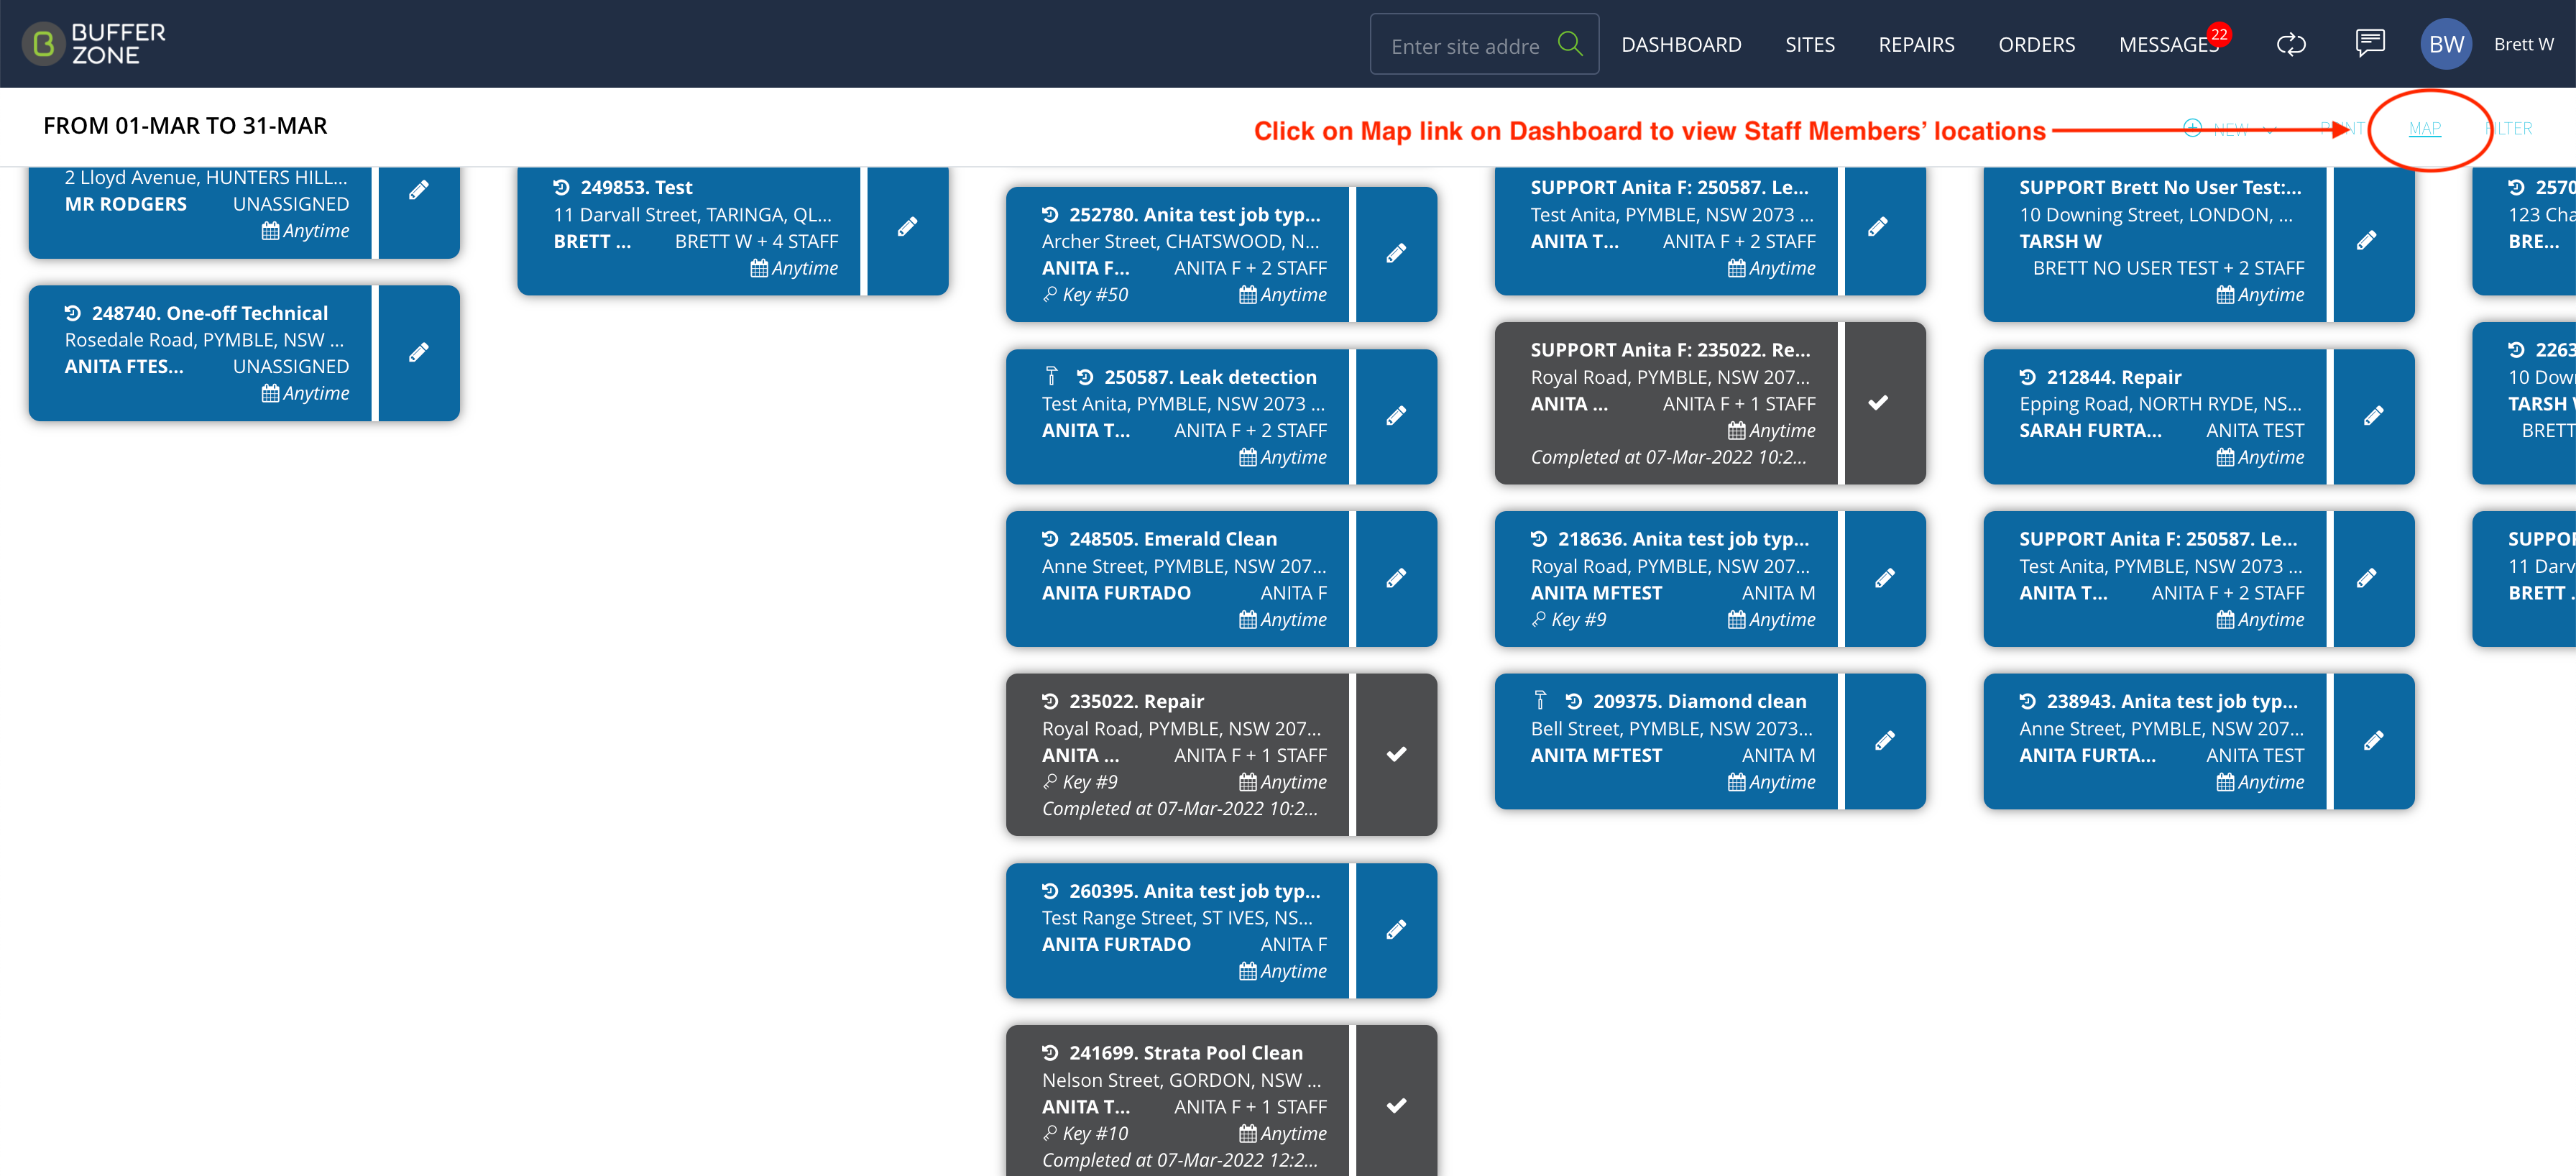The width and height of the screenshot is (2576, 1176).
Task: Edit job 260395 Test Range Street
Action: [x=1396, y=930]
